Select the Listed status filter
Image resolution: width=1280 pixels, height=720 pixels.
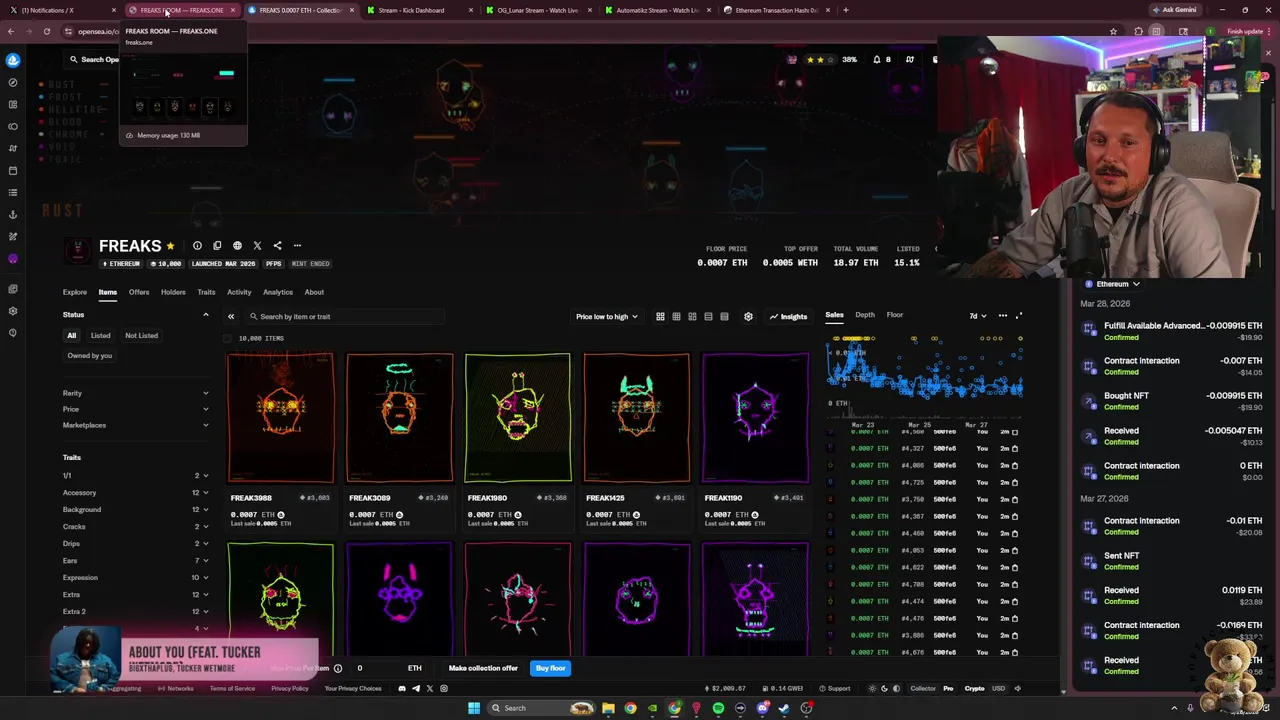[x=100, y=336]
